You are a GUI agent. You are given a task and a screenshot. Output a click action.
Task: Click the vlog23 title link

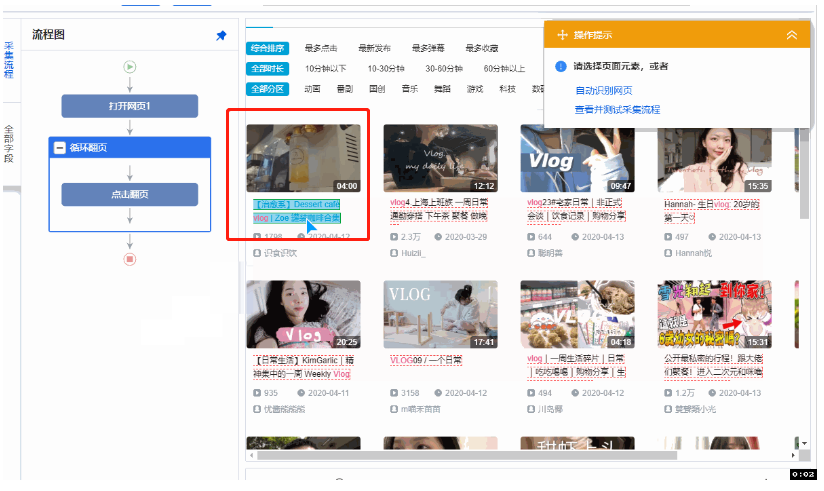(x=576, y=209)
